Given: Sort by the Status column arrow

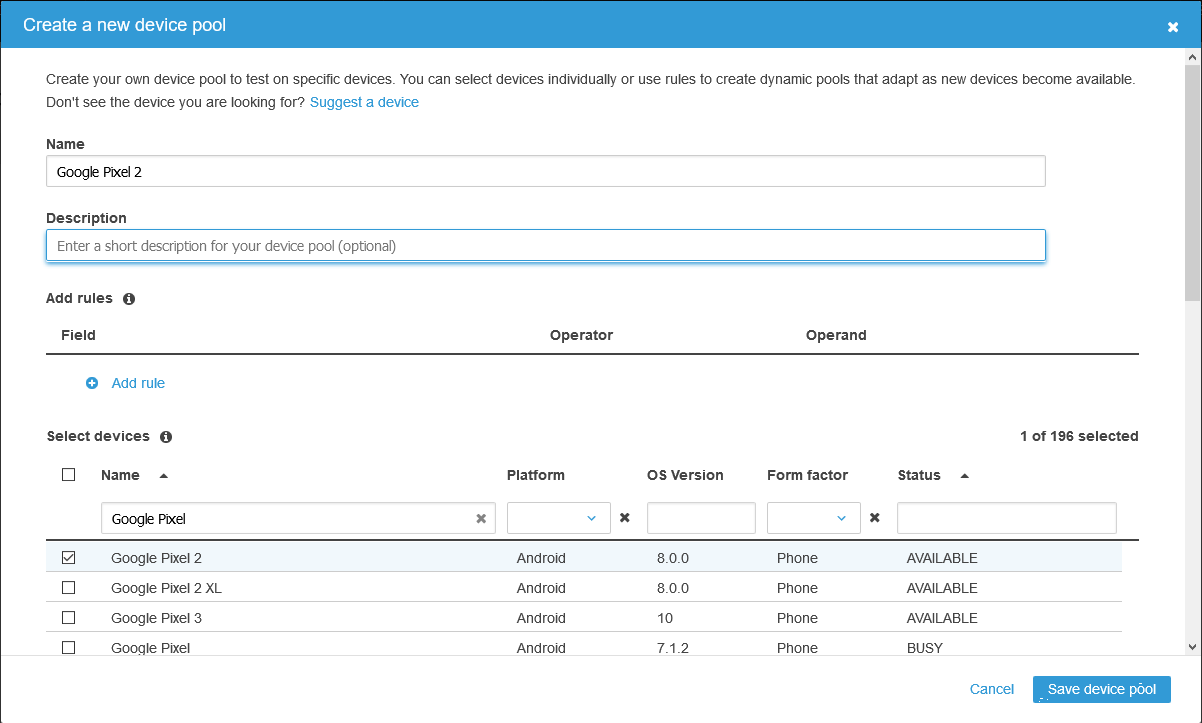Looking at the screenshot, I should click(965, 476).
